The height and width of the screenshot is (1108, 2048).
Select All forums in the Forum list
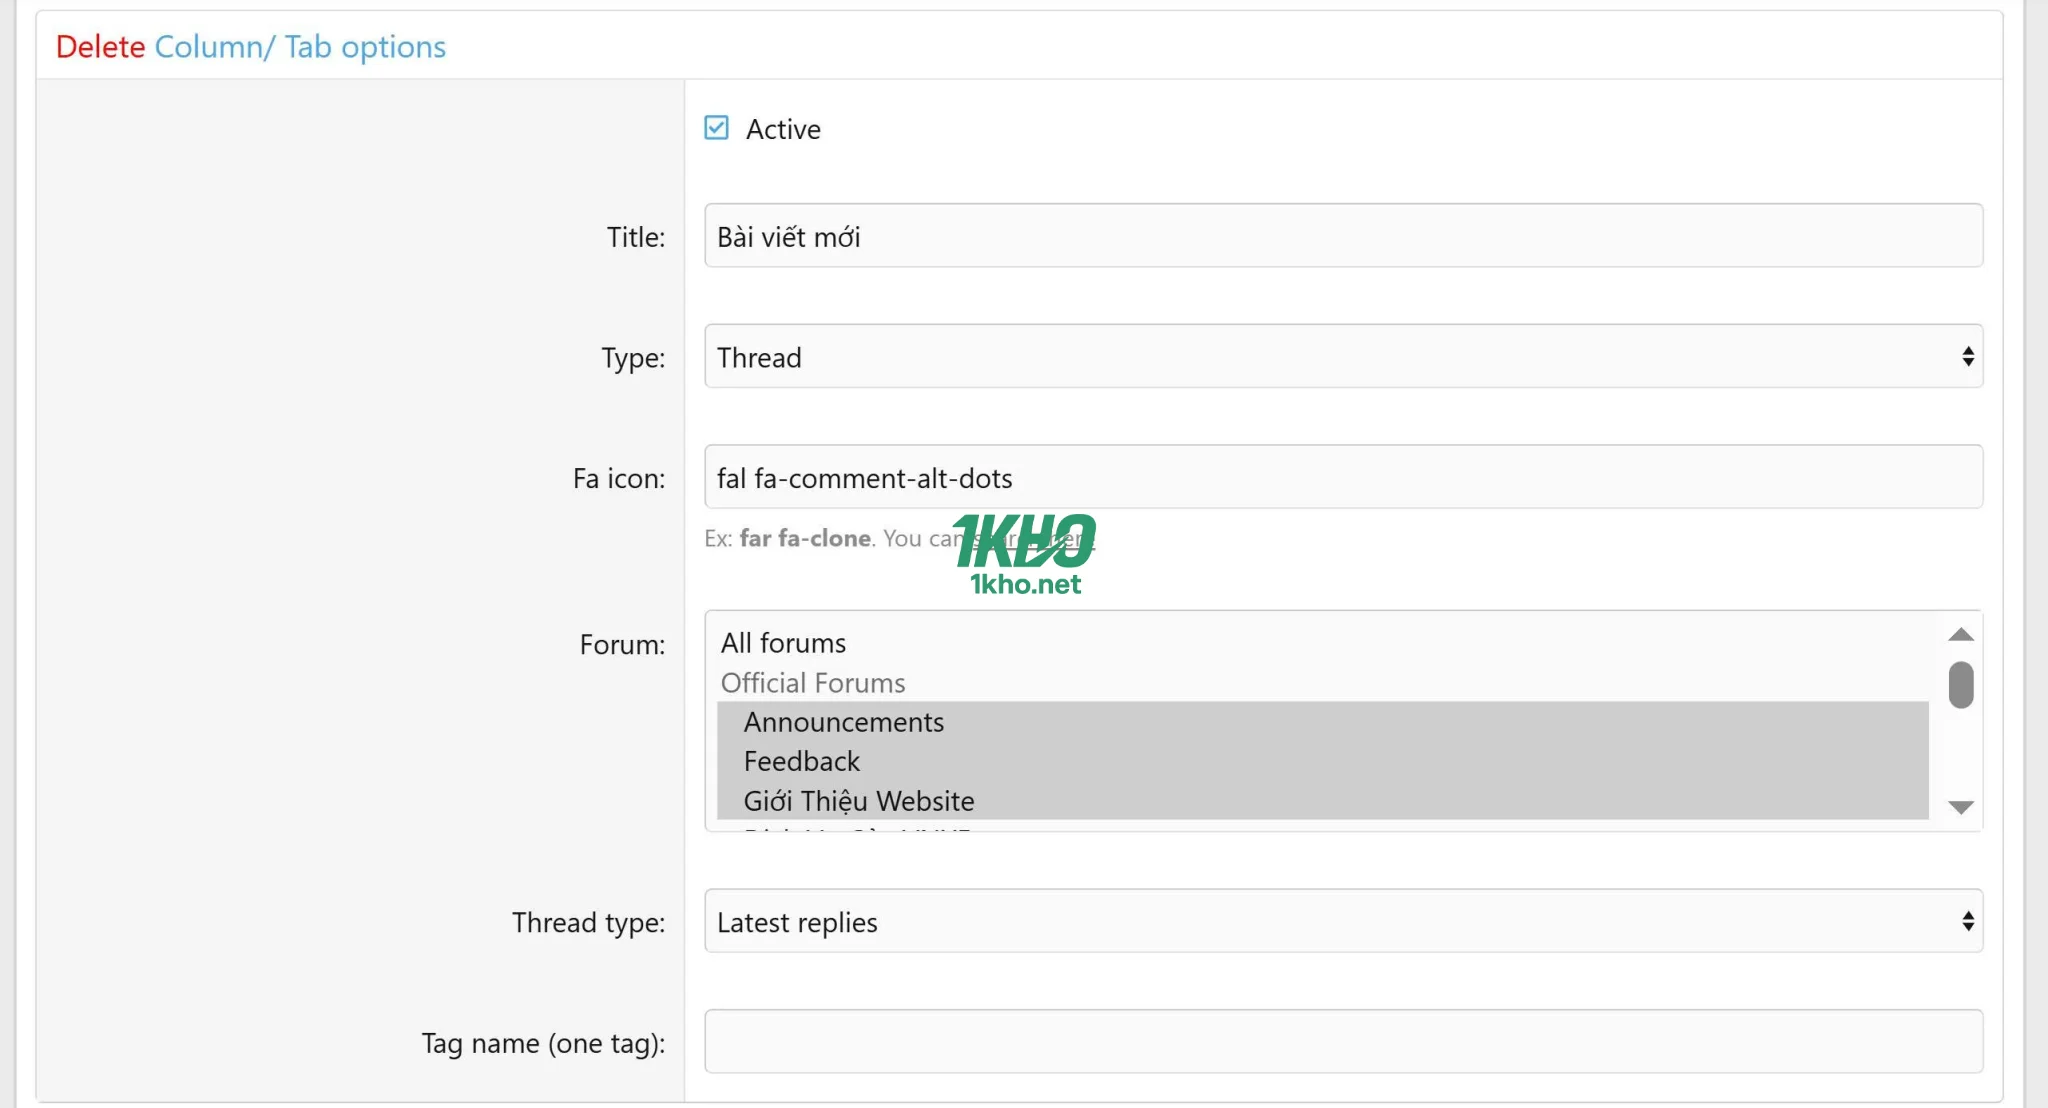pyautogui.click(x=783, y=643)
